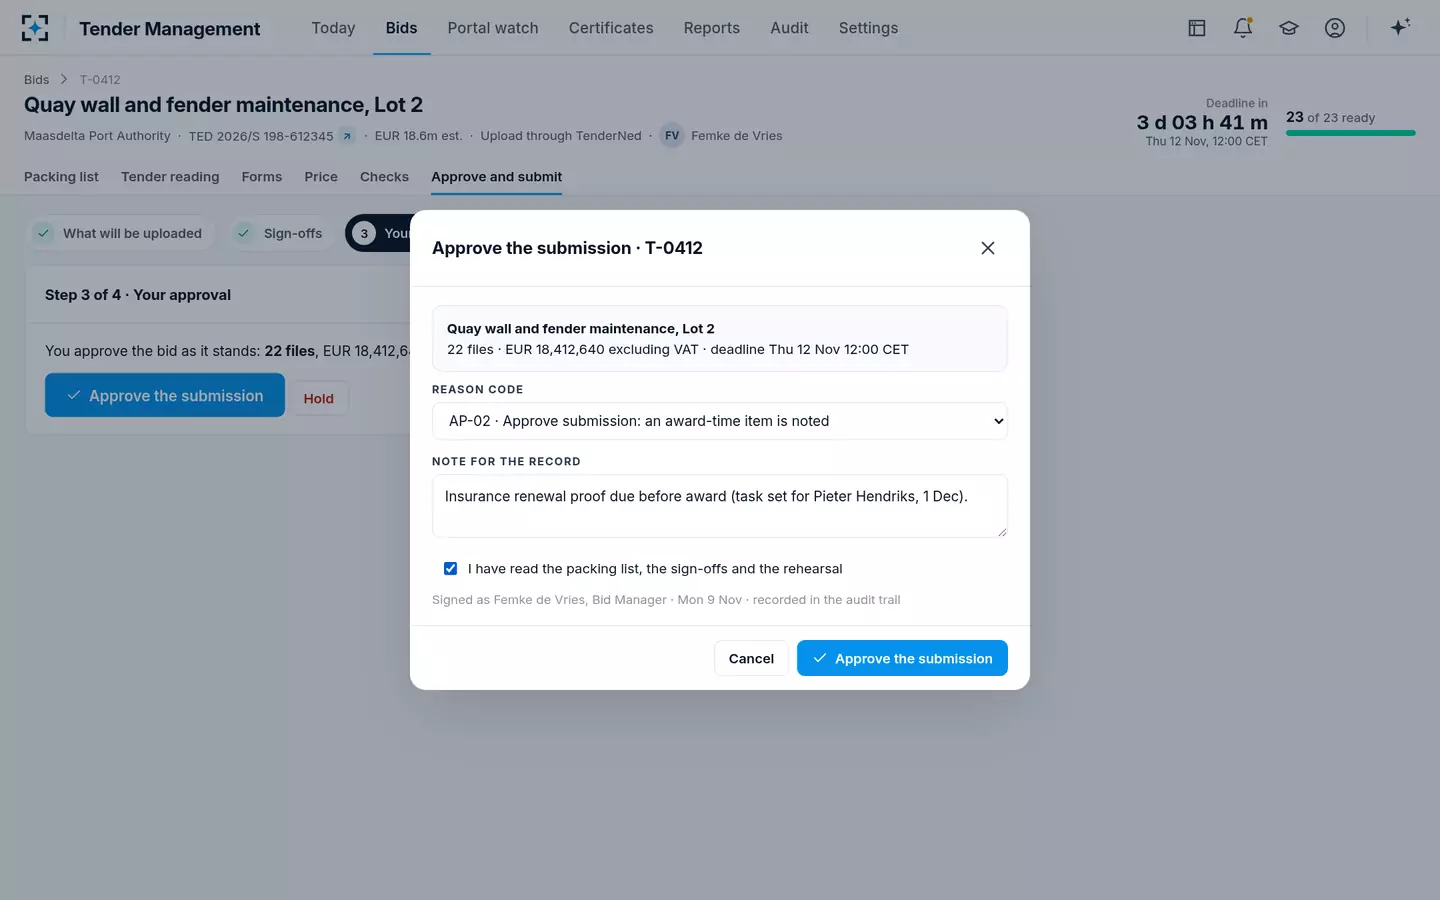Click Cancel in the approval dialog
1440x900 pixels.
[x=751, y=658]
